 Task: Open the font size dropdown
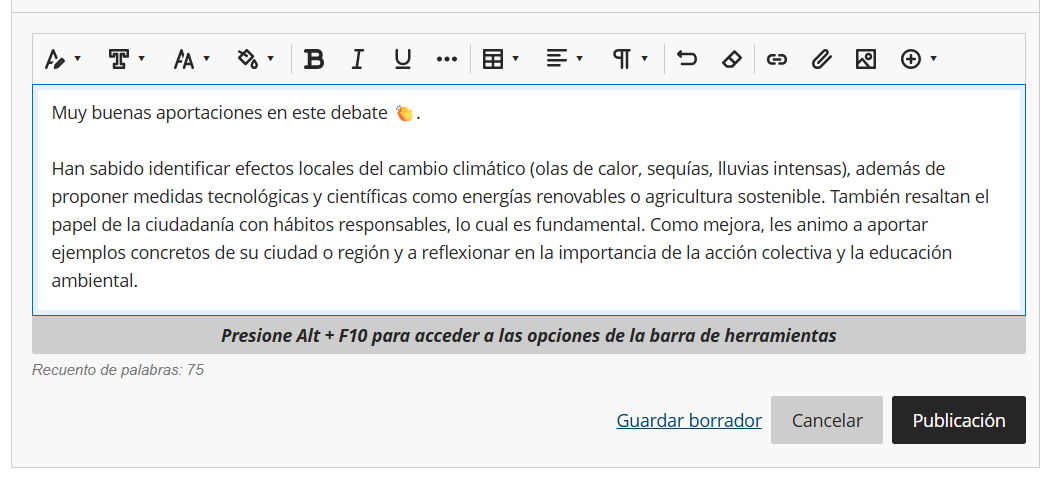pyautogui.click(x=191, y=60)
